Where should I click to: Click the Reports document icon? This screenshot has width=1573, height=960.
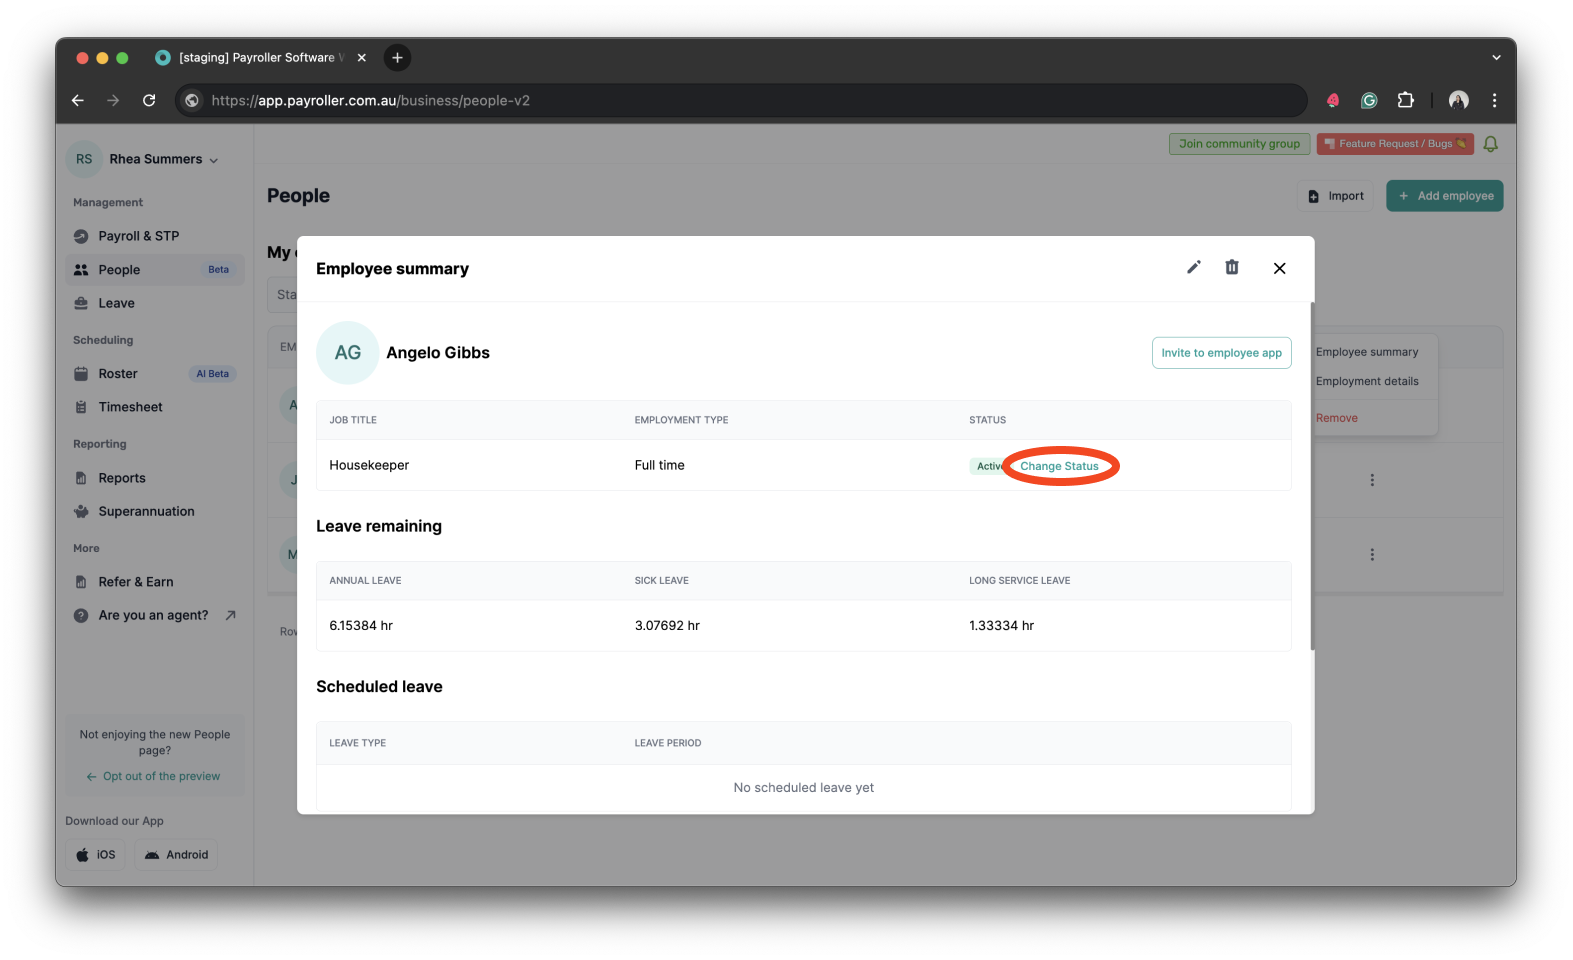pos(81,478)
